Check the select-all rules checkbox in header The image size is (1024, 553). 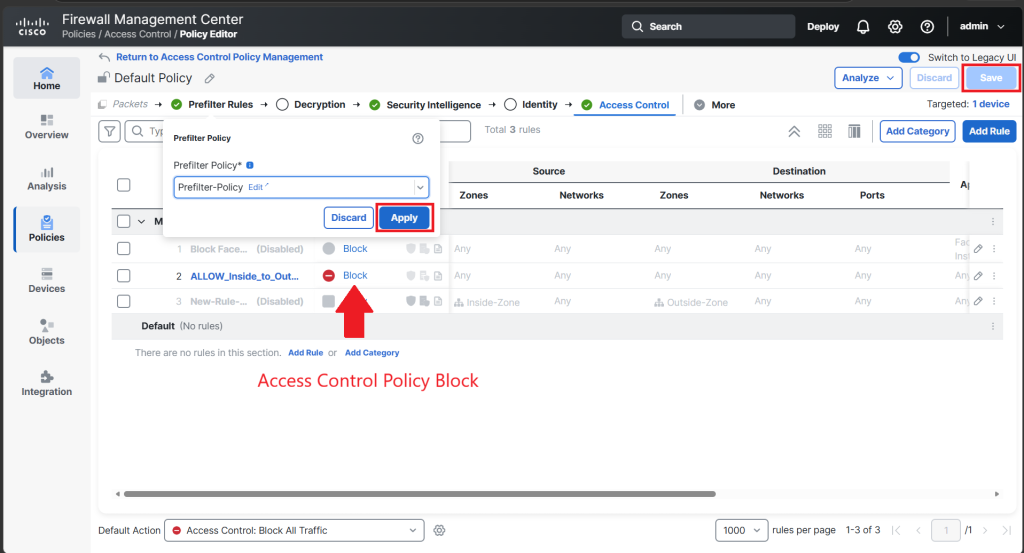(x=123, y=185)
